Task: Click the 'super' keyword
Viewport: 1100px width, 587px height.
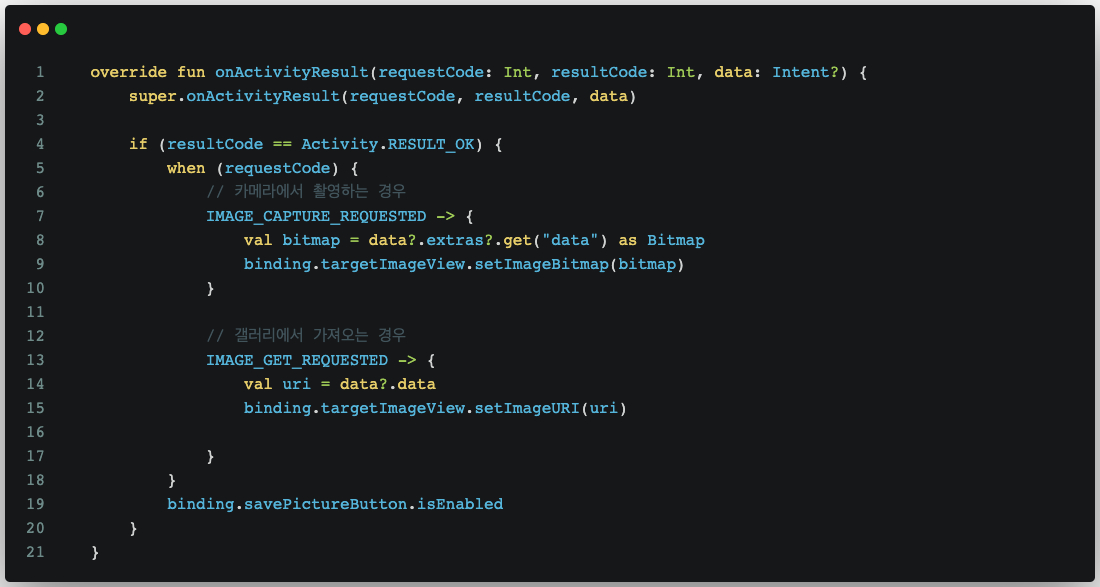Action: click(152, 96)
